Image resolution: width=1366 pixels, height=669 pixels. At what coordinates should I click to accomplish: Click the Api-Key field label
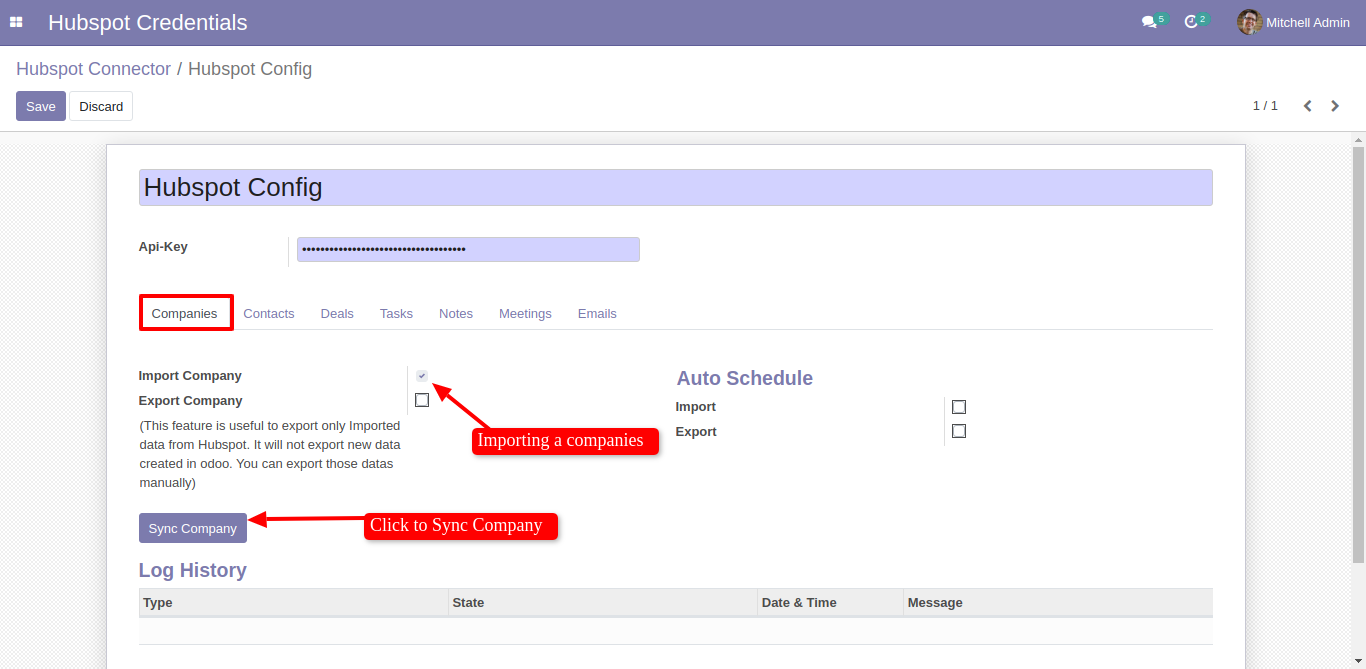tap(163, 247)
